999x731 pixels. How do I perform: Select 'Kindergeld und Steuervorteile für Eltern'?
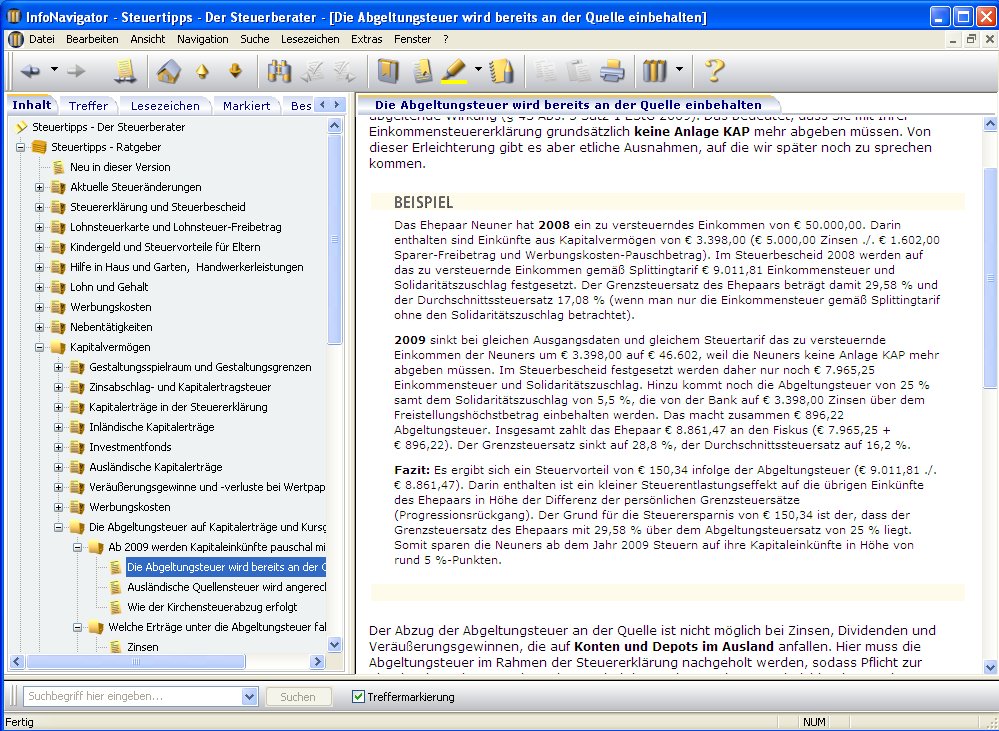pos(165,247)
